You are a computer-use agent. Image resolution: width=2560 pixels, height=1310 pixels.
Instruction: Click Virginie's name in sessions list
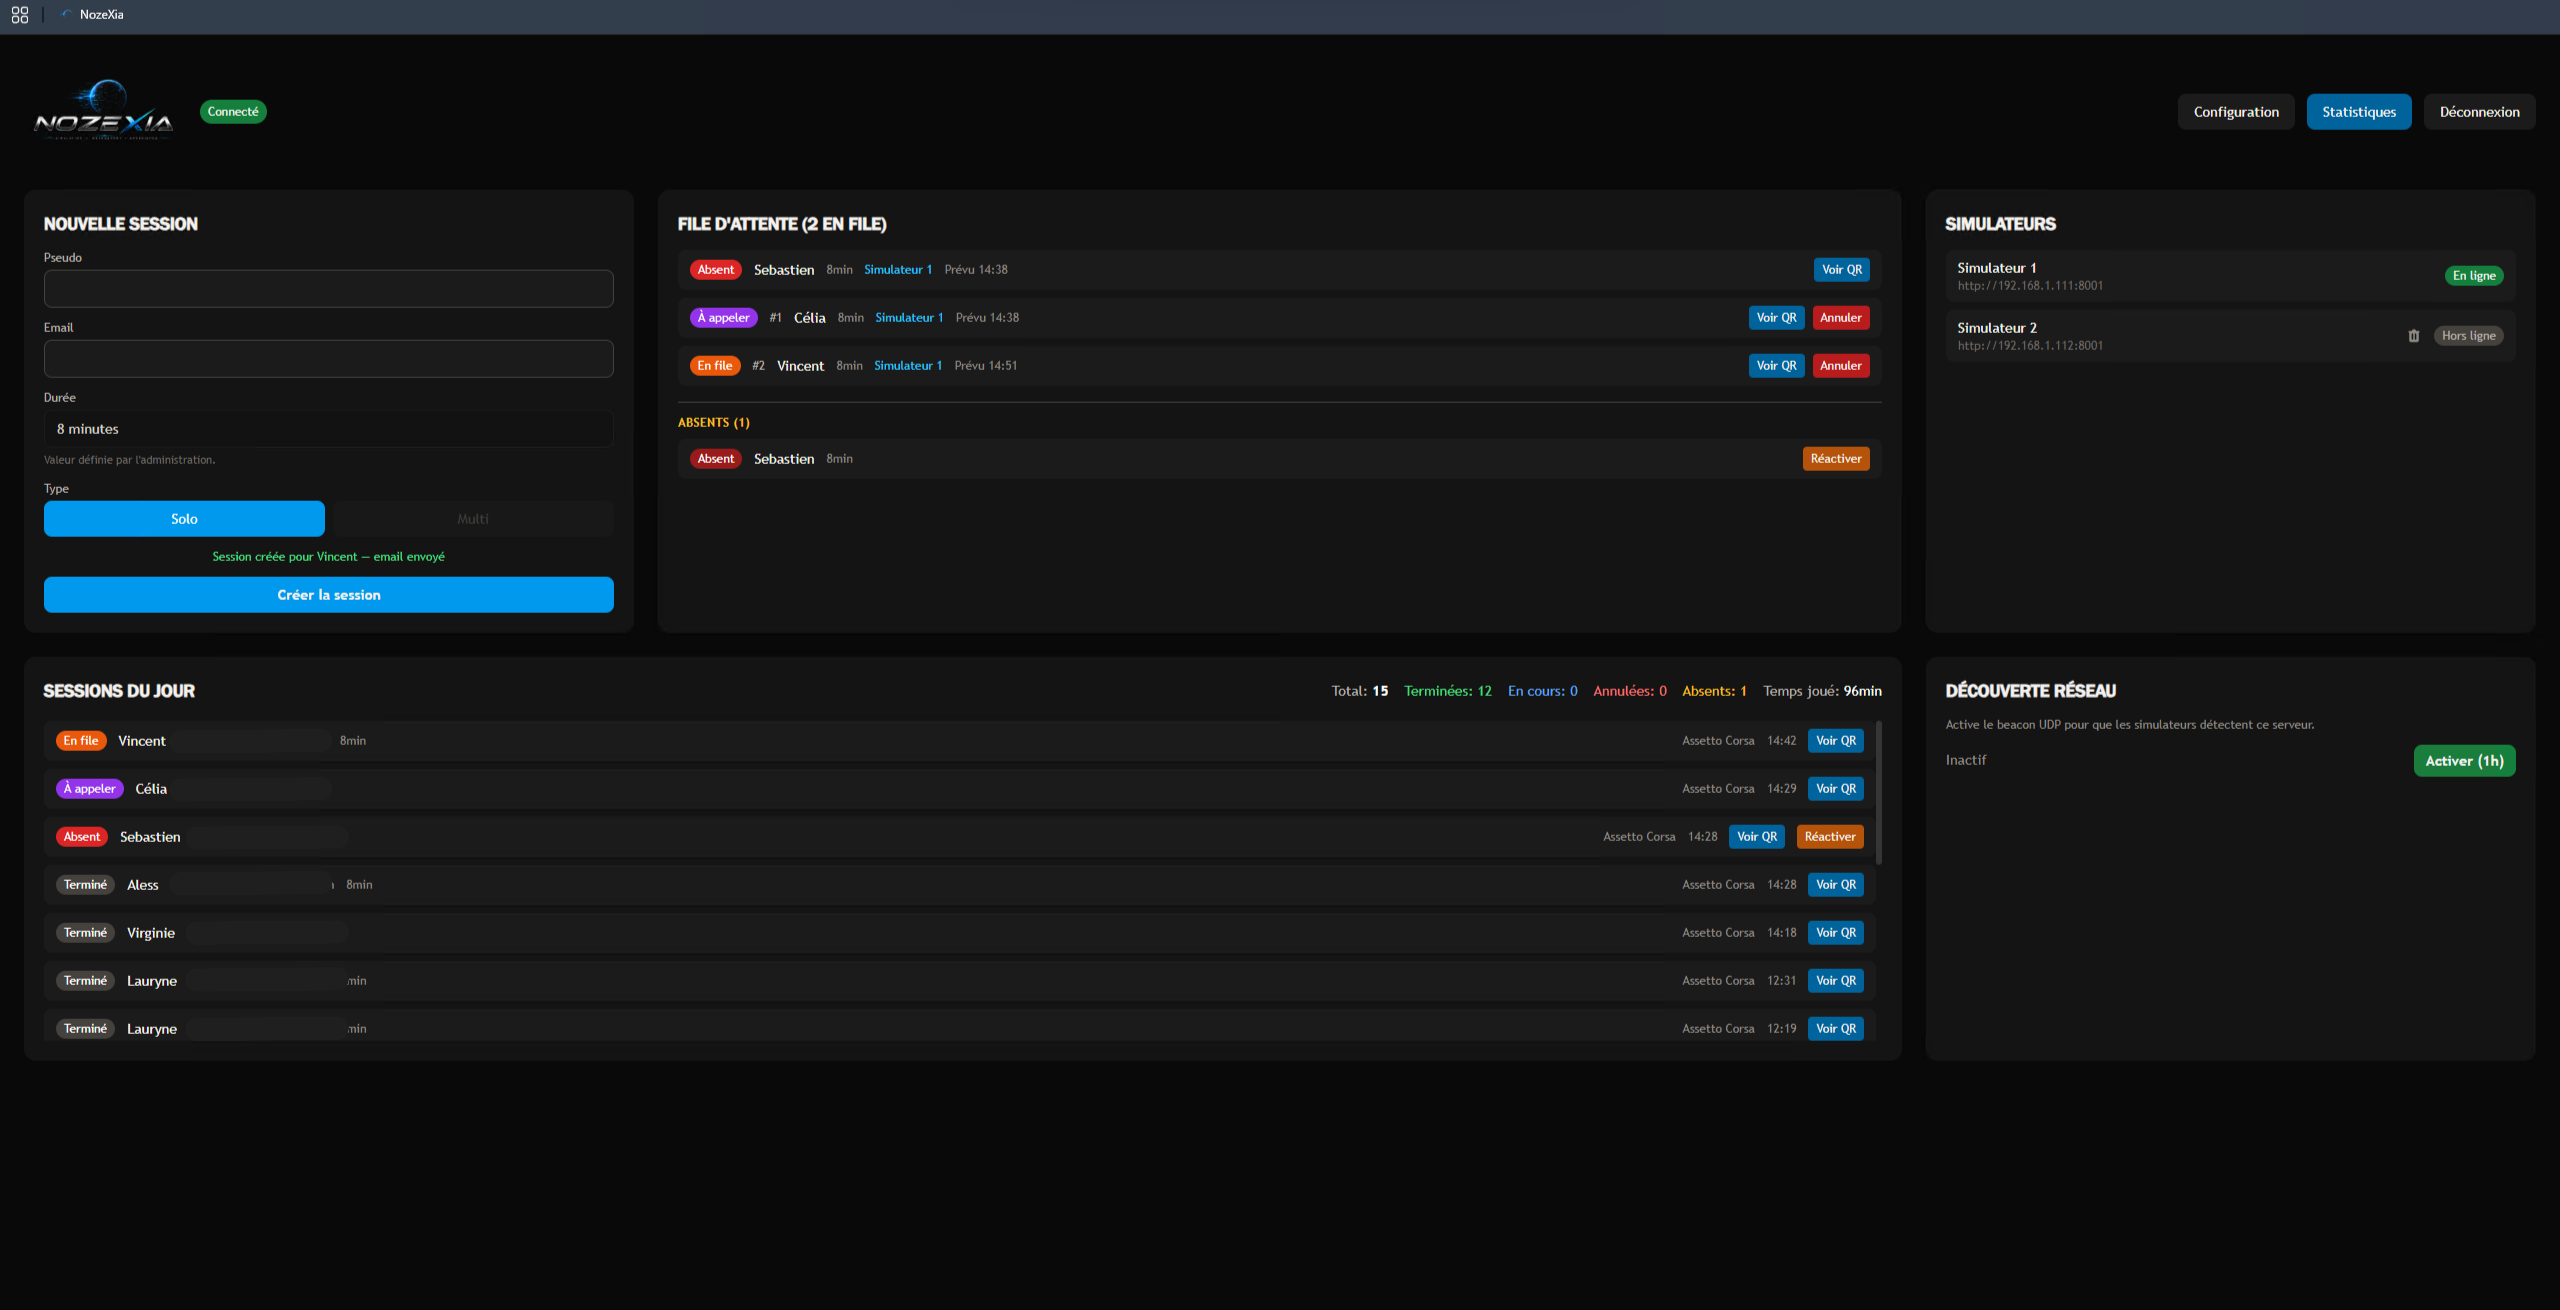(151, 933)
